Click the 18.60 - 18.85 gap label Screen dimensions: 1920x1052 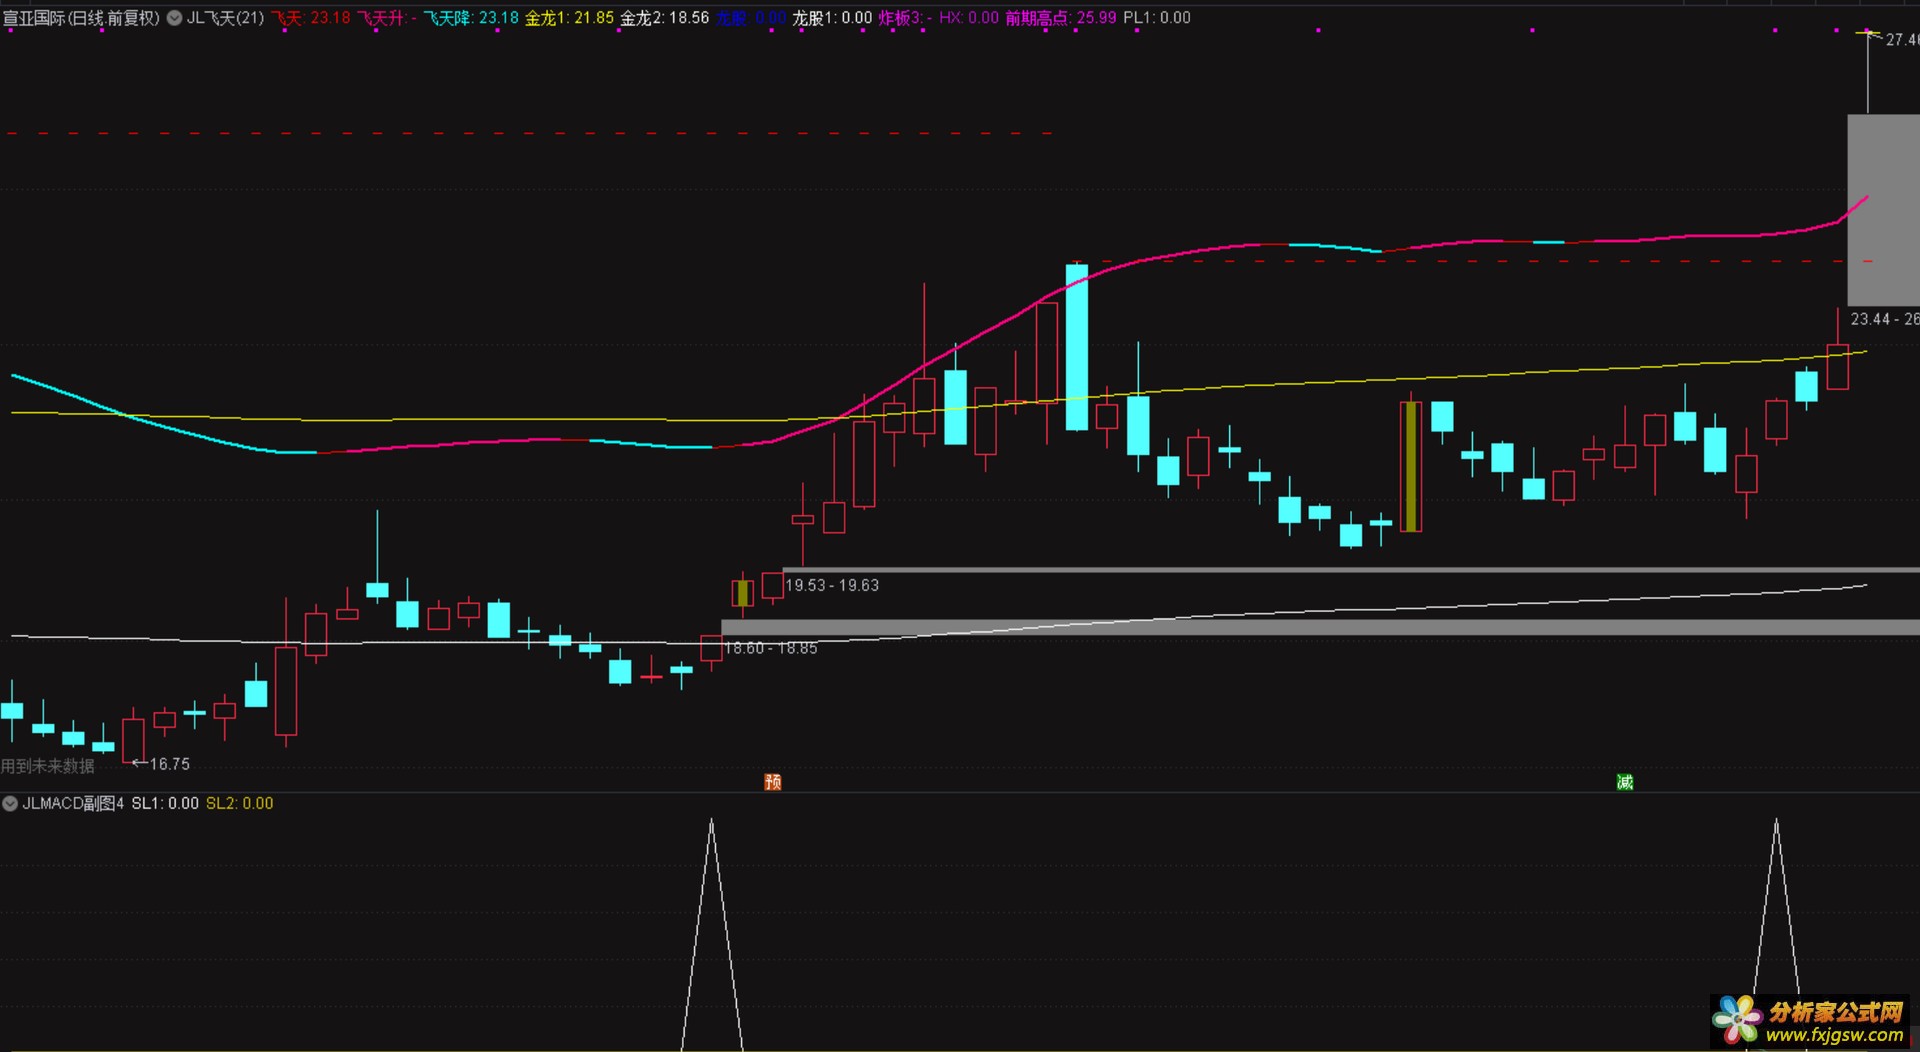(x=770, y=649)
